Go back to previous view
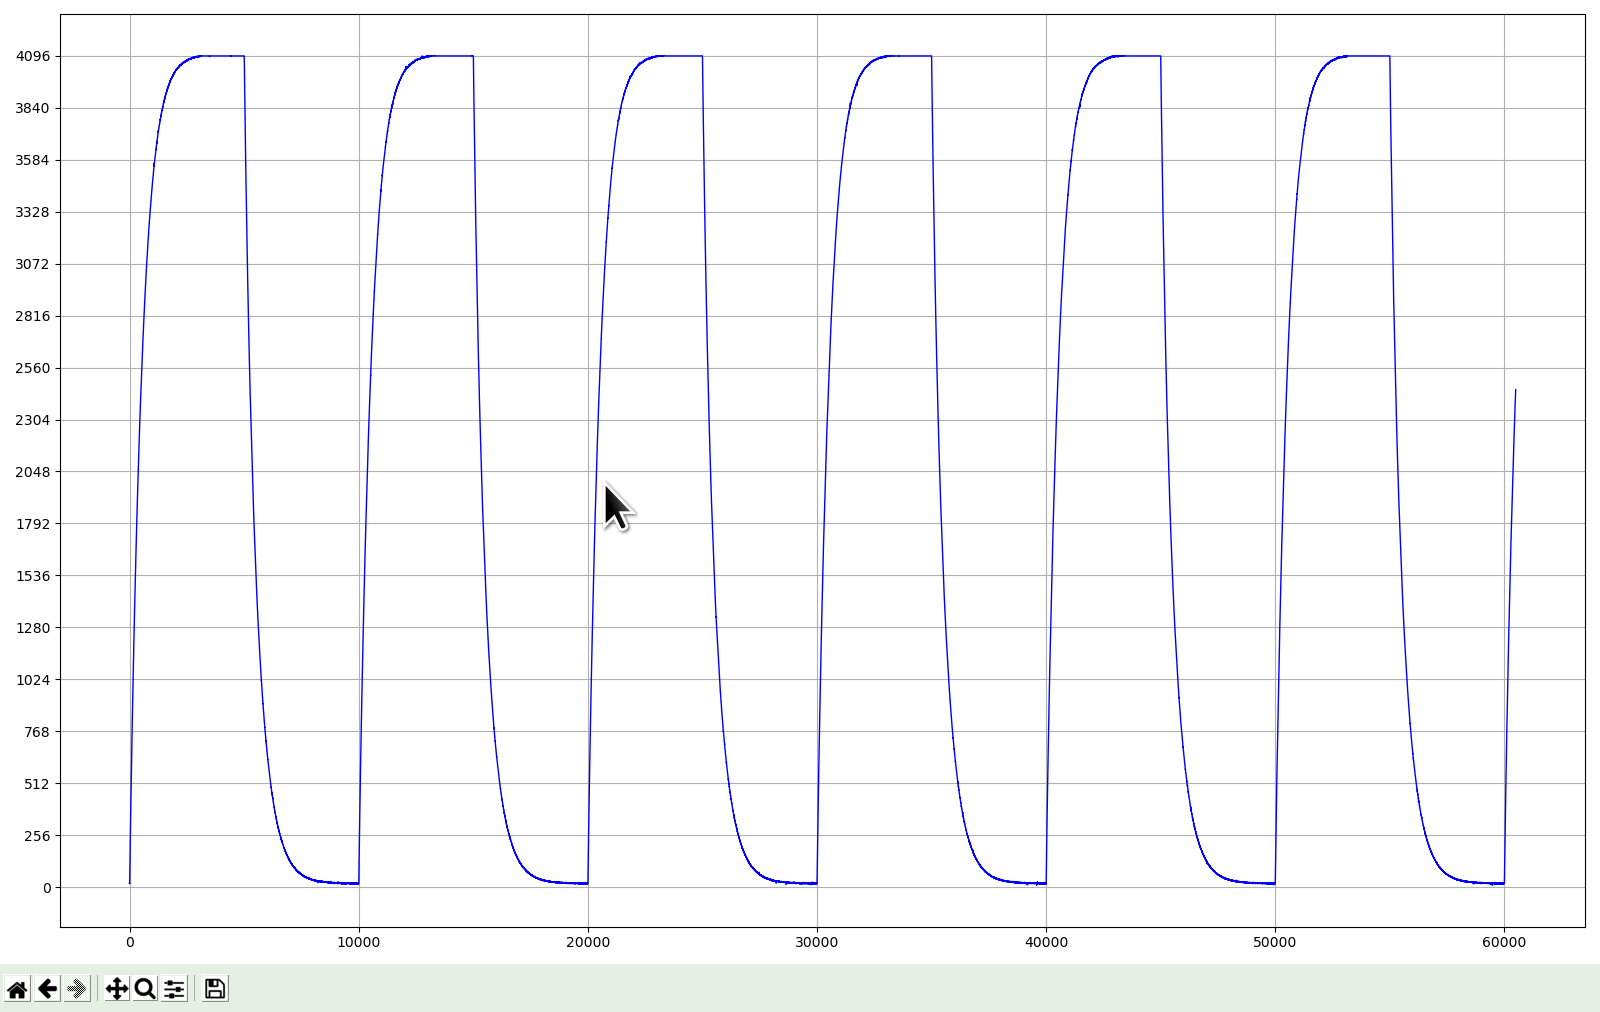The width and height of the screenshot is (1600, 1012). coord(47,989)
